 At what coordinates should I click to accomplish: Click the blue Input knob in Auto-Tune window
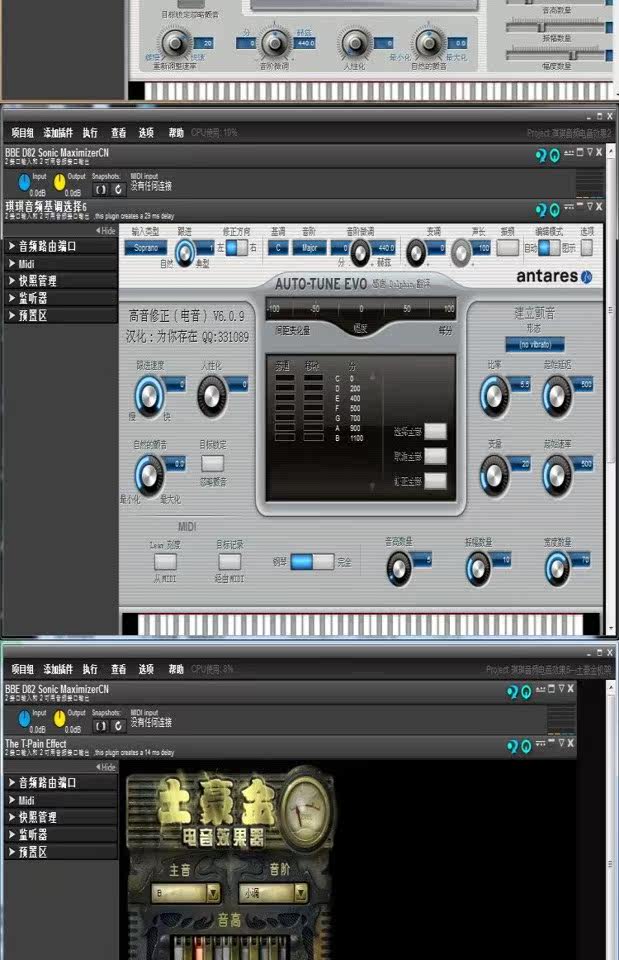pos(24,182)
